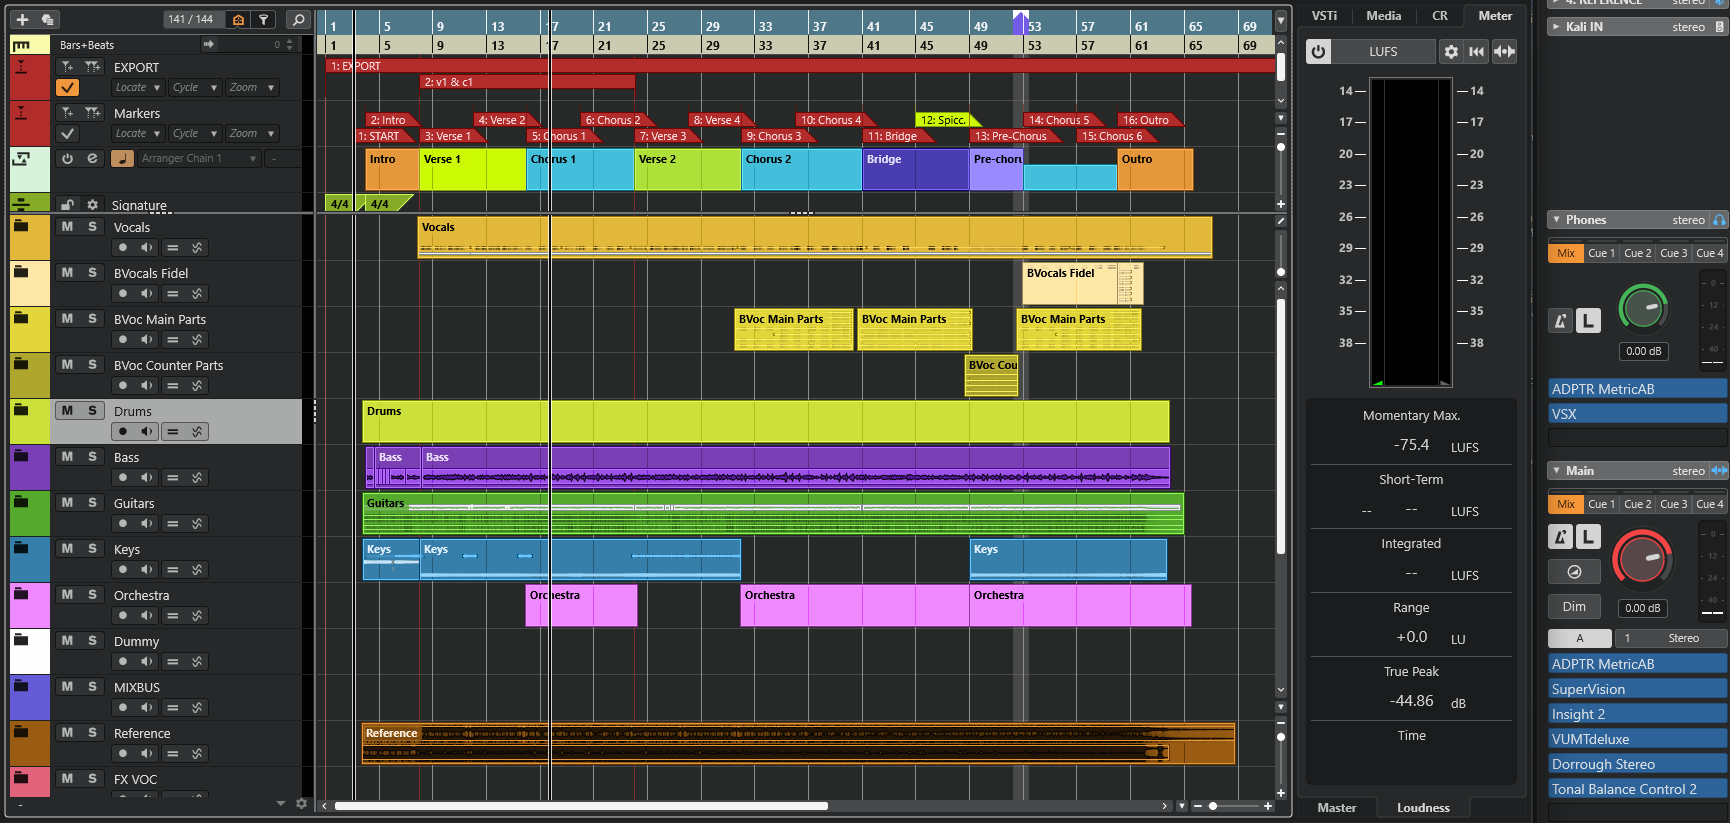Select the Chorus 2 arranger block
Image resolution: width=1730 pixels, height=823 pixels.
pos(801,170)
